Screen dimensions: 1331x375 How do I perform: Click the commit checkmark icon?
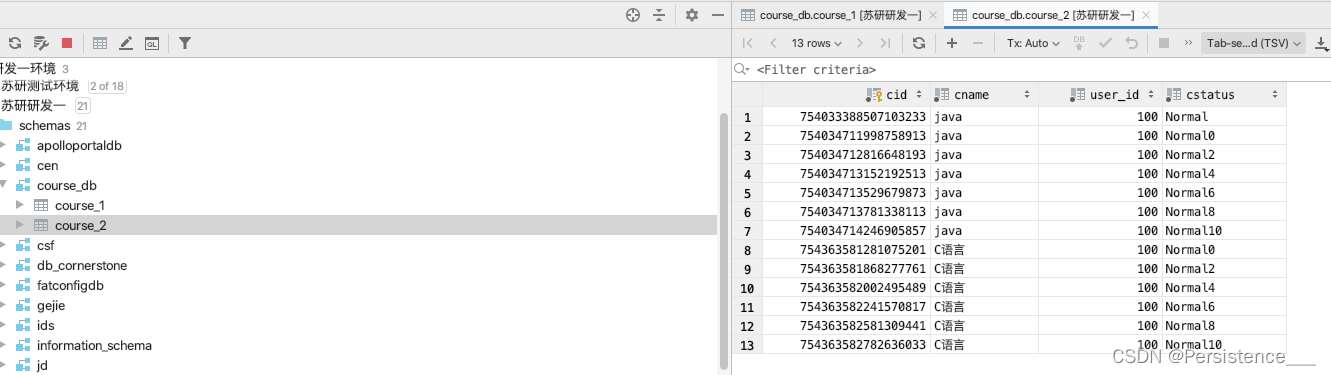click(x=1105, y=43)
